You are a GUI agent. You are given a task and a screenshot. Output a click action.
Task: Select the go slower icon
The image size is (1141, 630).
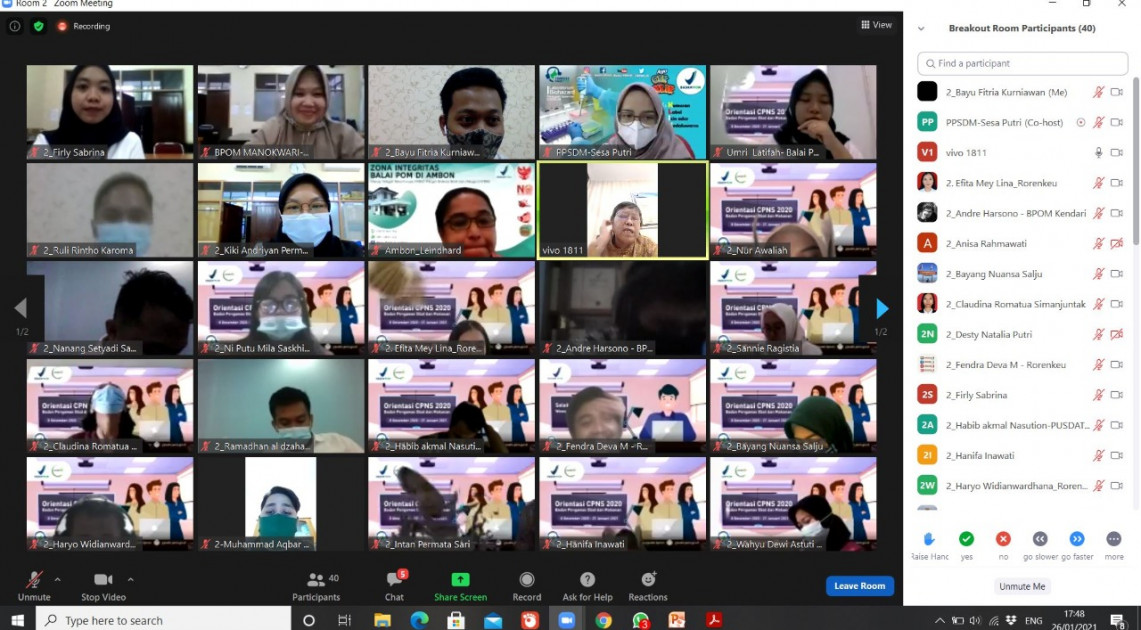pyautogui.click(x=1040, y=538)
